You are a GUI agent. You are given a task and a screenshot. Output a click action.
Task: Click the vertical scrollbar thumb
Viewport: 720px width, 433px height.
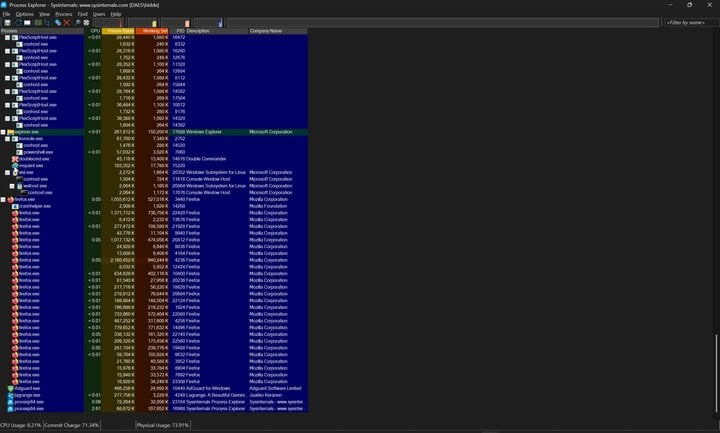coord(715,373)
